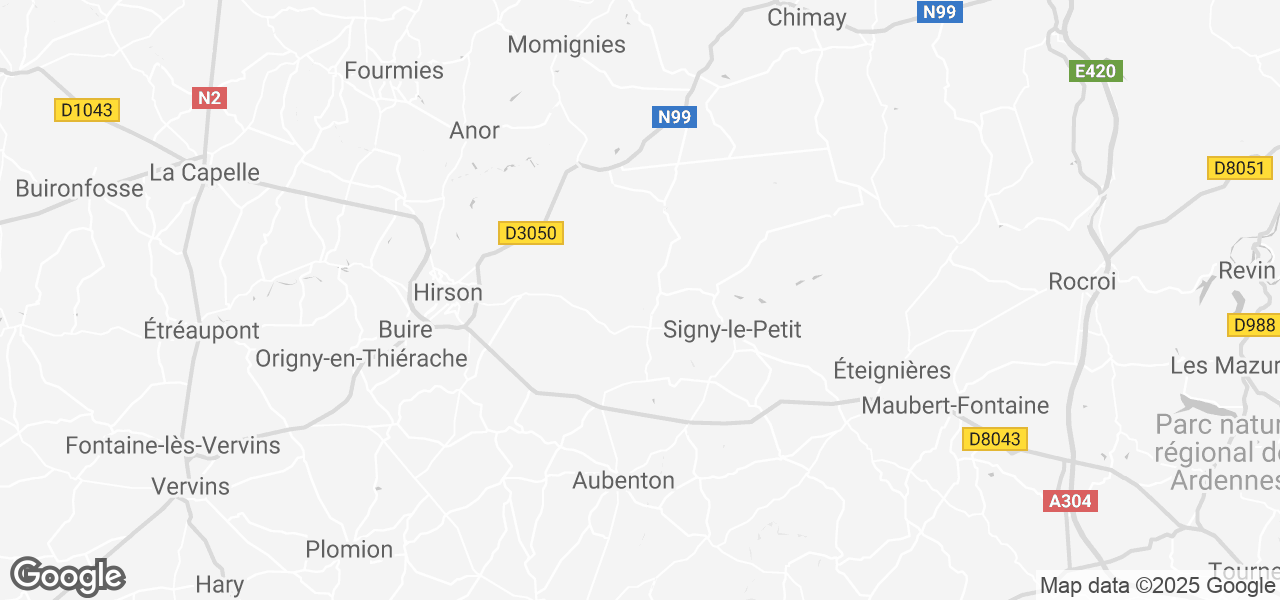Image resolution: width=1280 pixels, height=600 pixels.
Task: Click the green E420 highway shield
Action: 1096,71
